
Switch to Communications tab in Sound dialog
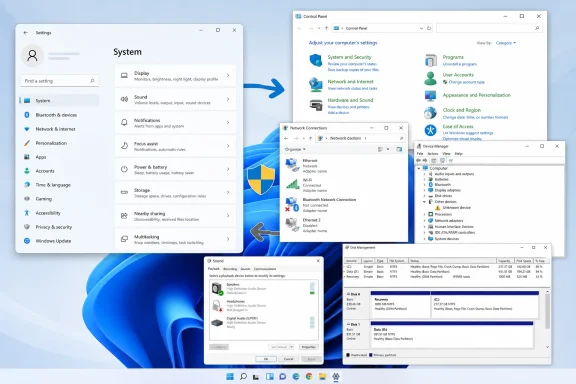pyautogui.click(x=265, y=269)
